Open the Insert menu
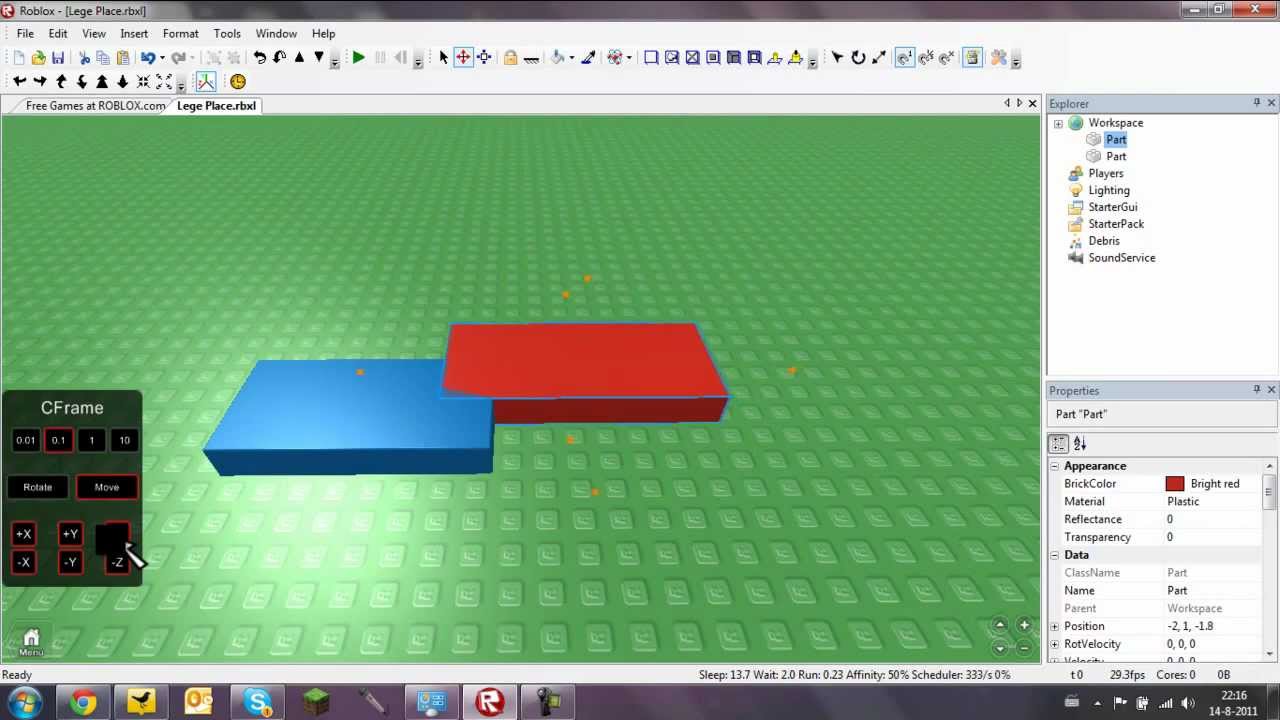The image size is (1280, 720). pos(134,34)
